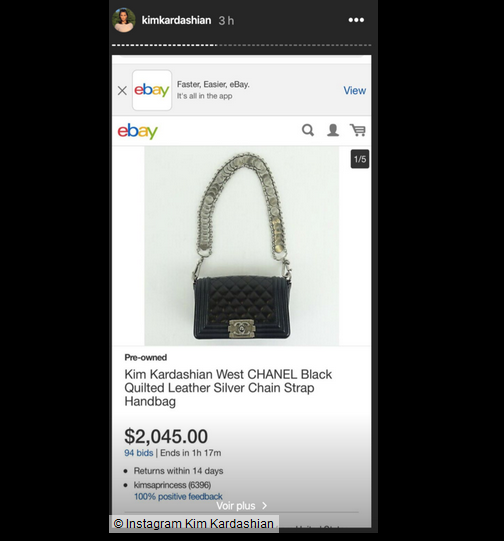The height and width of the screenshot is (541, 504).
Task: Open the 94 bids link
Action: (139, 453)
